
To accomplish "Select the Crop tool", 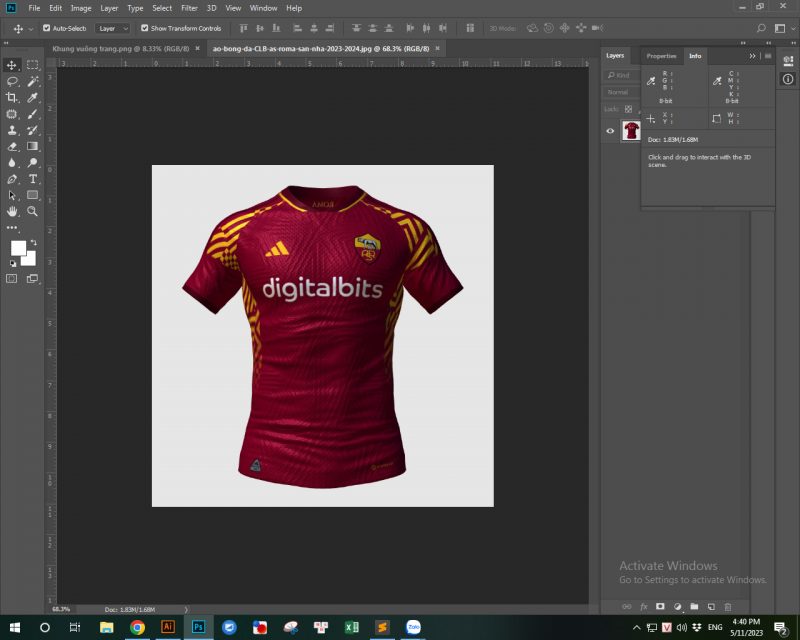I will click(11, 97).
